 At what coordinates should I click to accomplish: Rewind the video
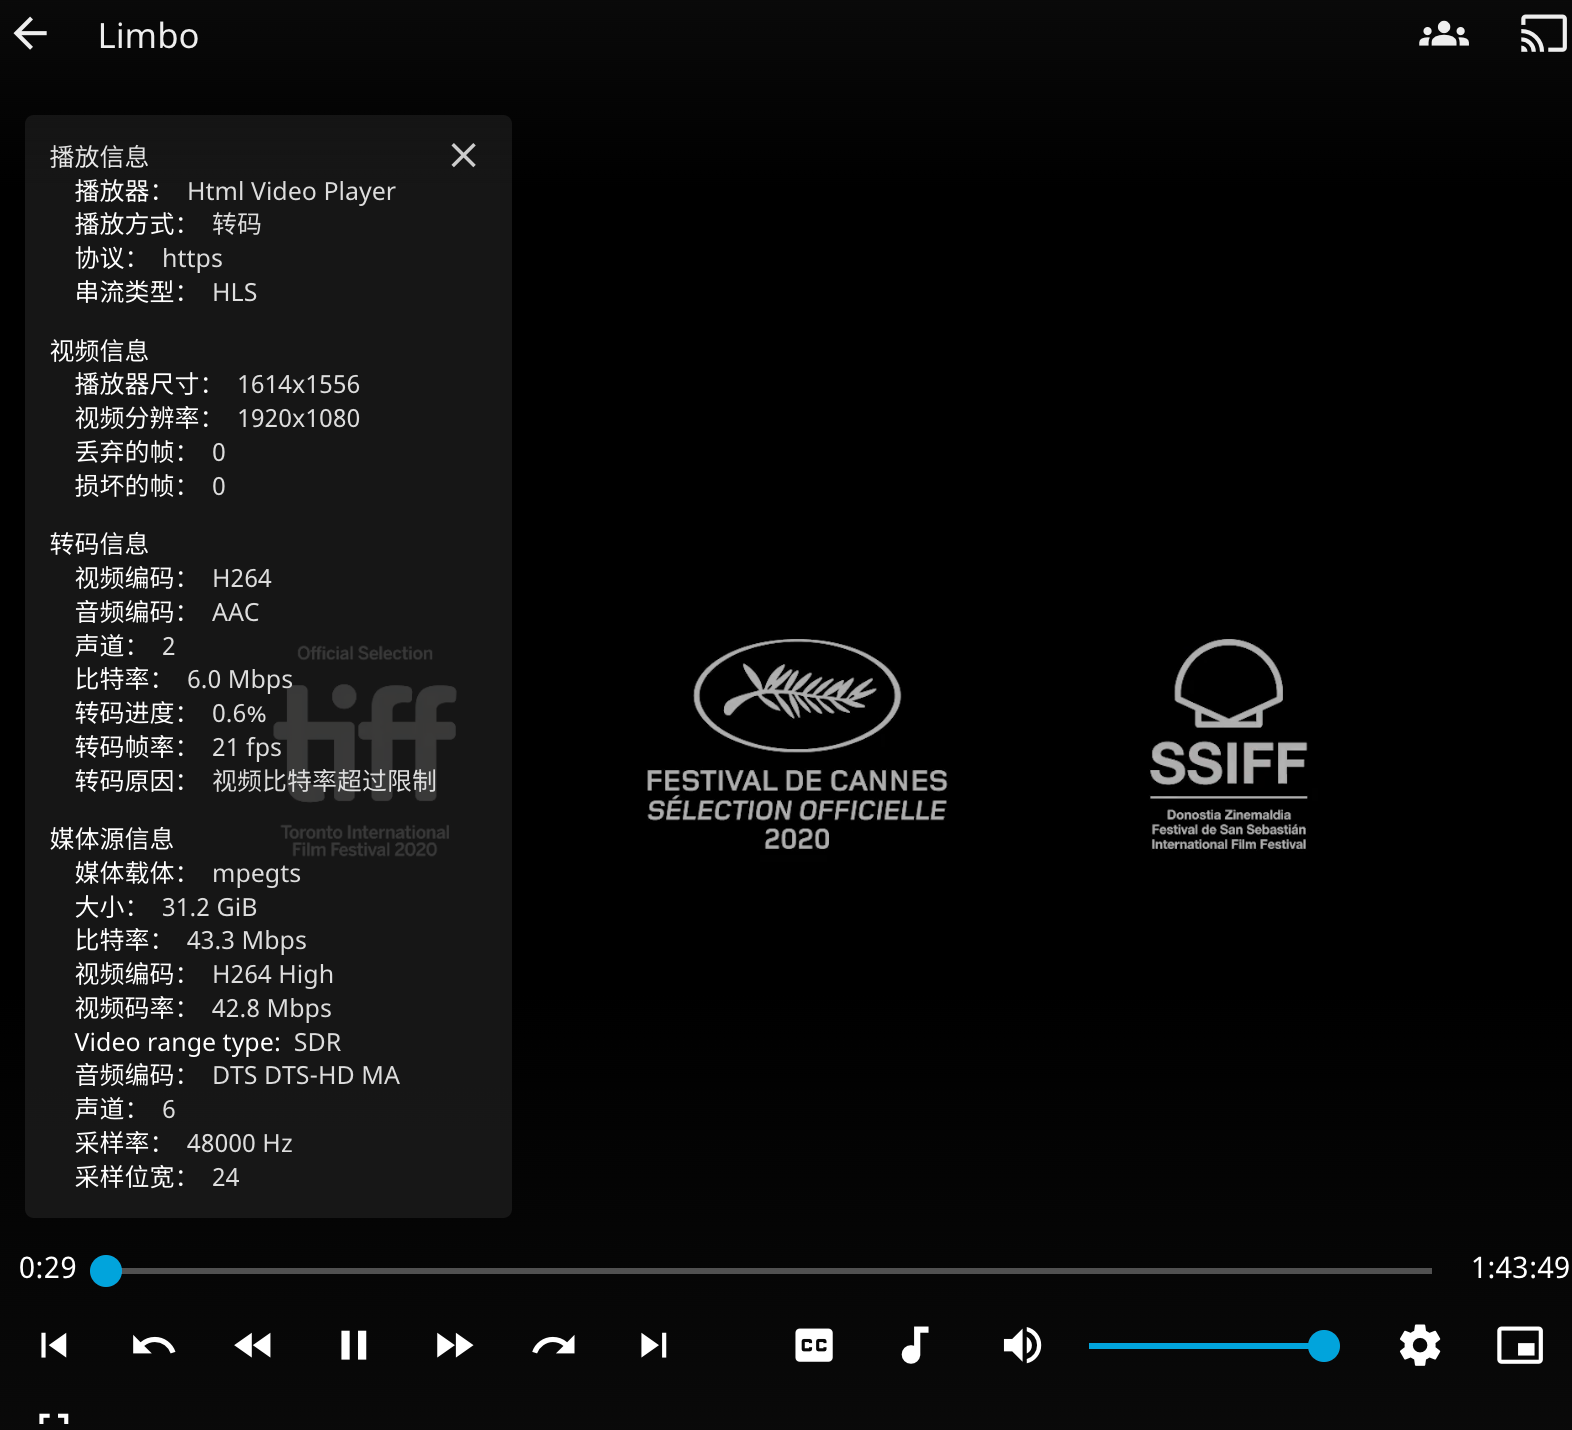point(253,1345)
